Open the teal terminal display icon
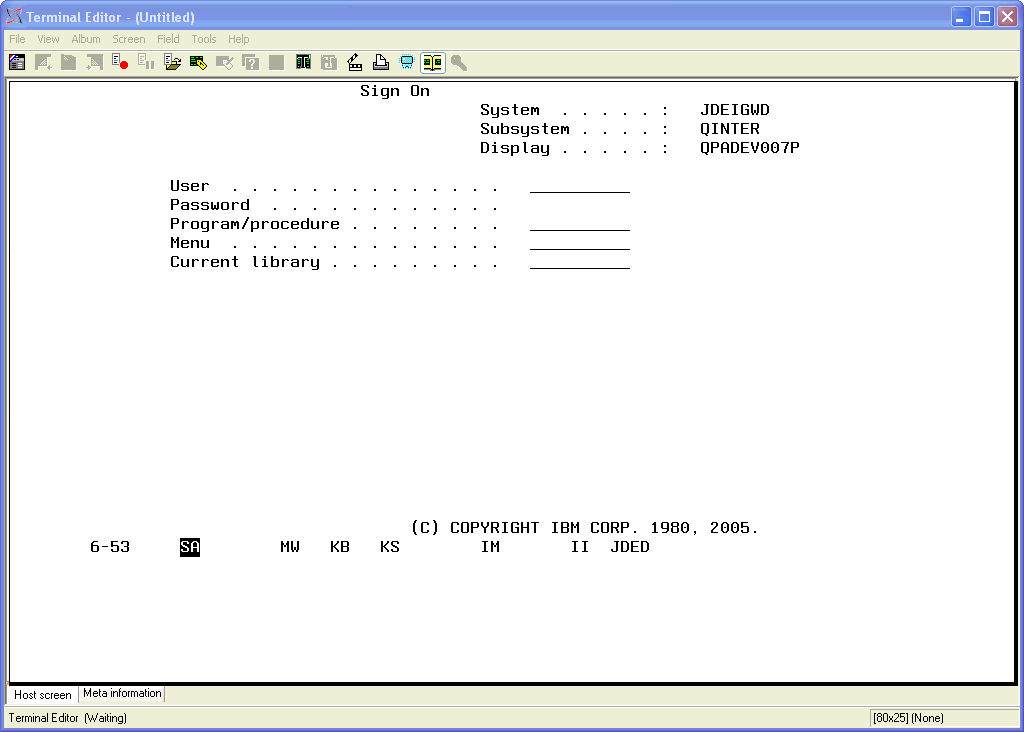The height and width of the screenshot is (732, 1024). [406, 62]
